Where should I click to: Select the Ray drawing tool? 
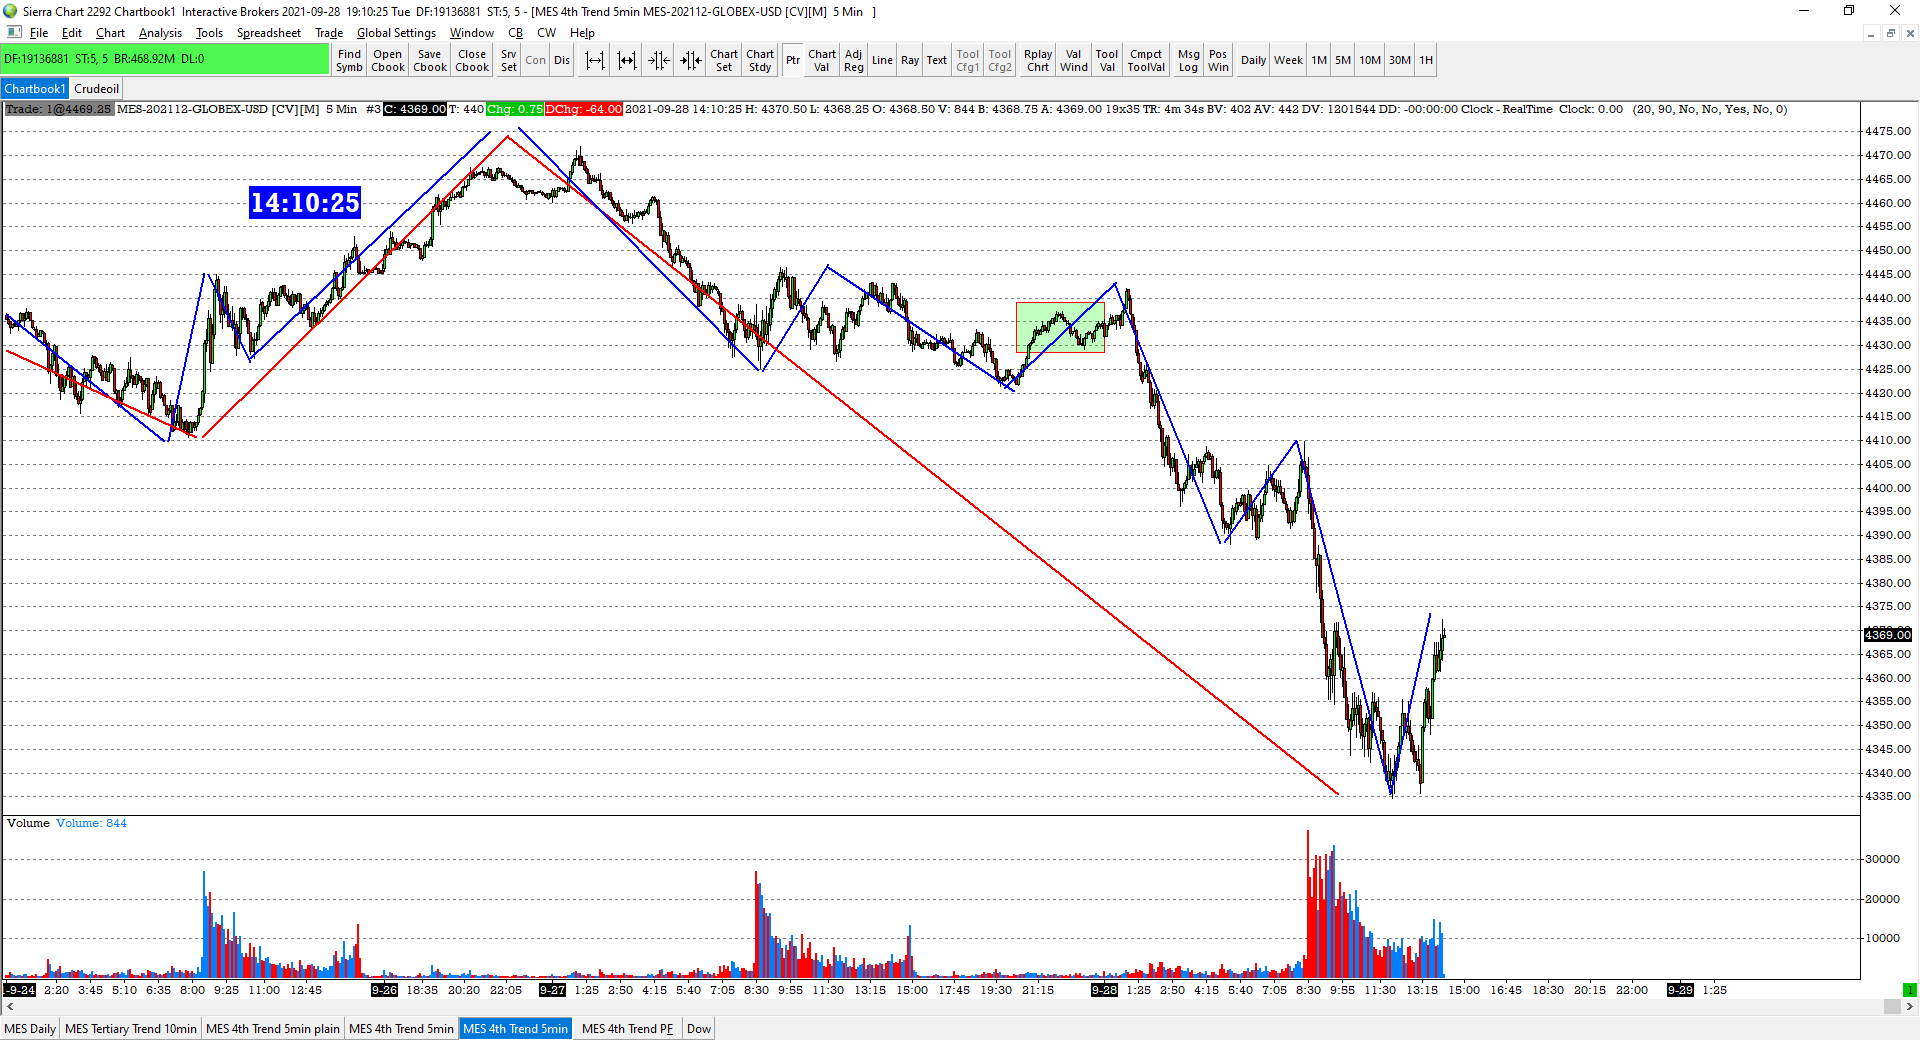coord(910,61)
